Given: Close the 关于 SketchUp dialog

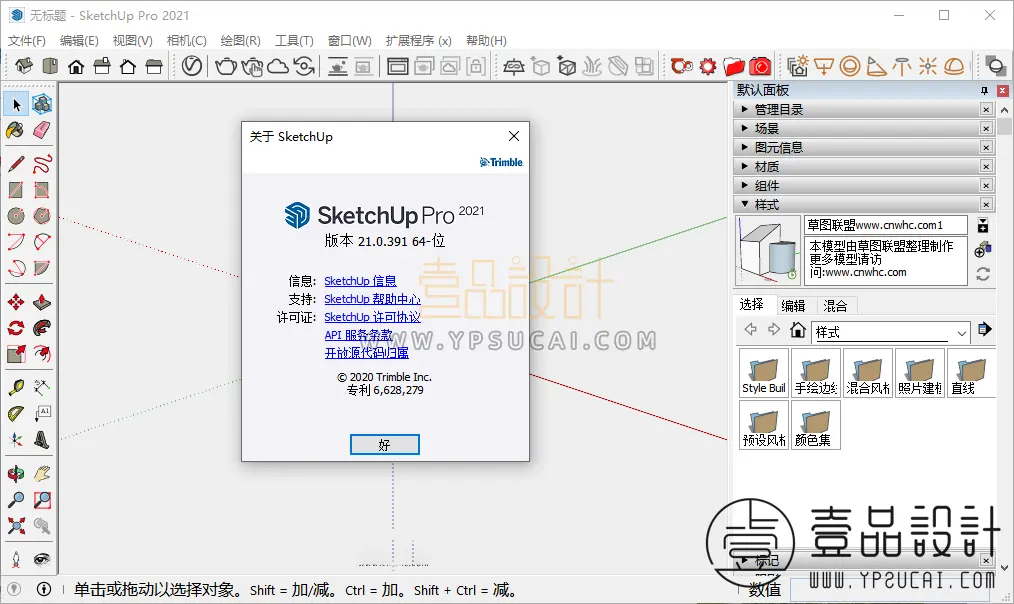Looking at the screenshot, I should pos(514,136).
